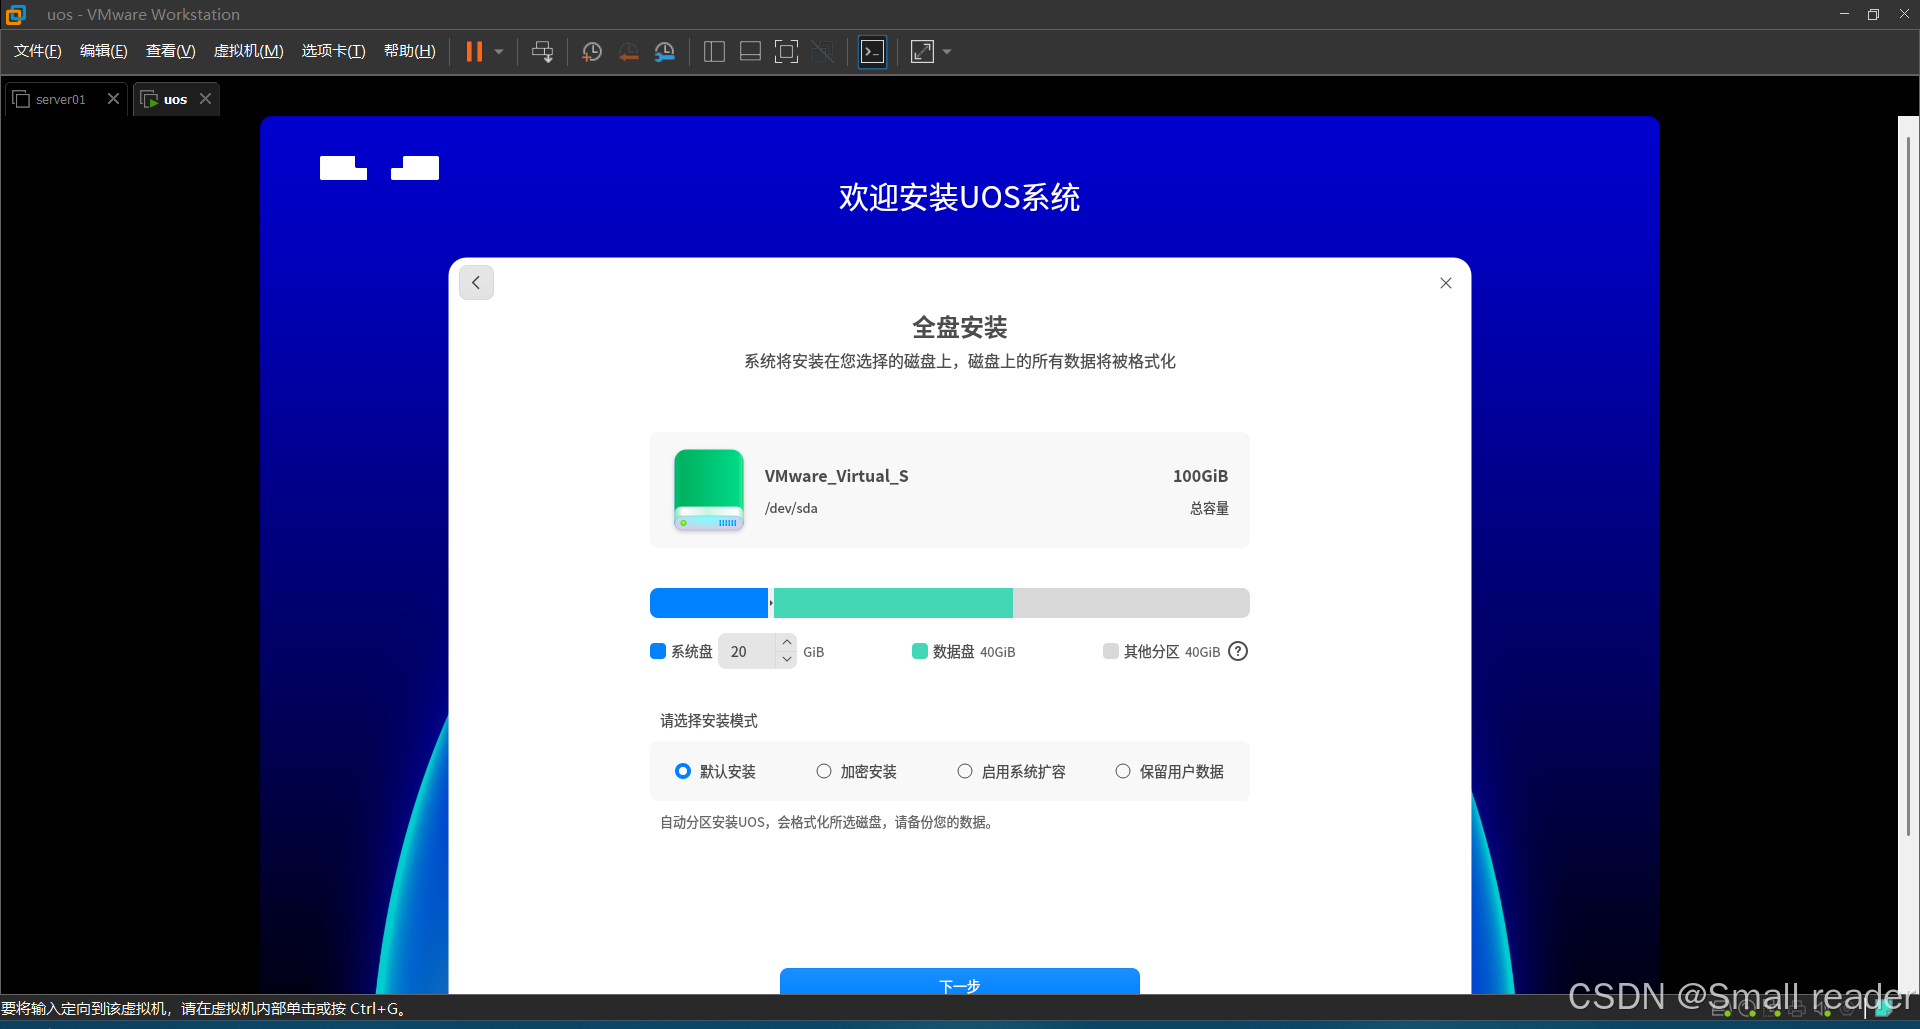The height and width of the screenshot is (1029, 1920).
Task: Click the 其他分区 40GiB label
Action: [x=1172, y=651]
